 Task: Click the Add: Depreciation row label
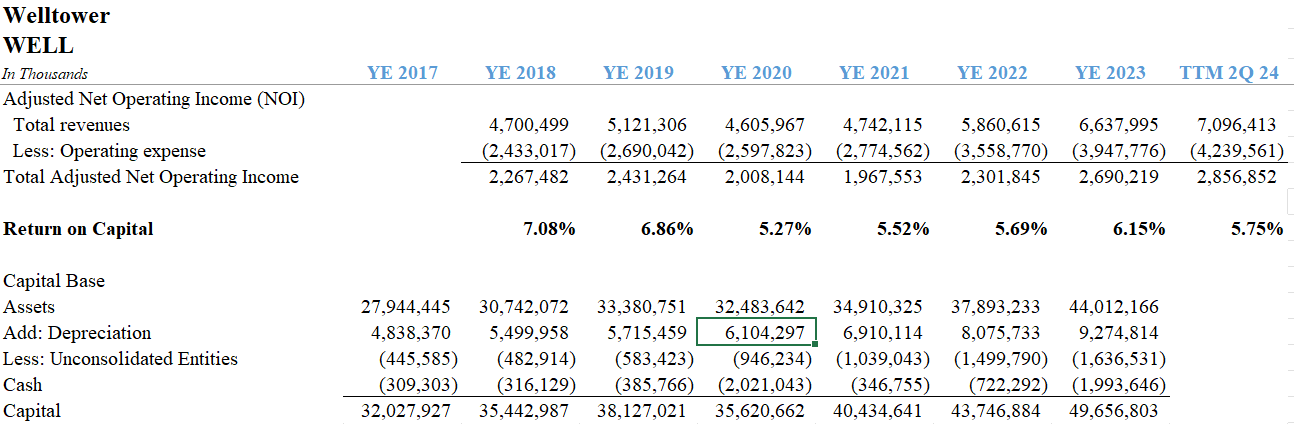(x=77, y=333)
